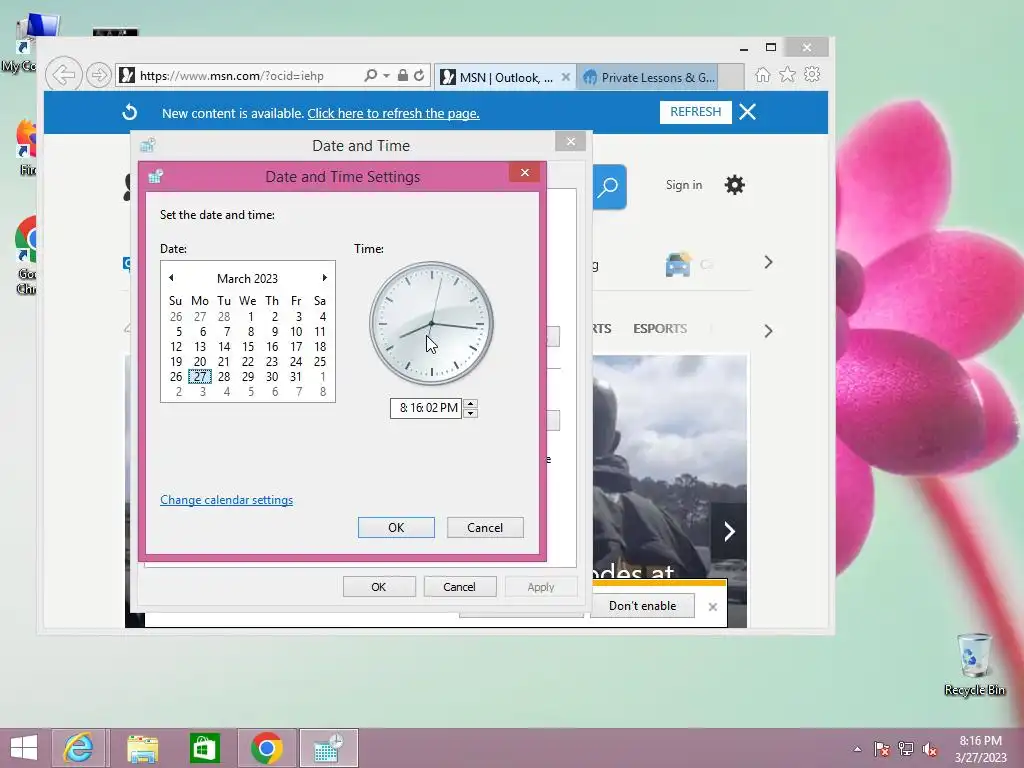Increase time with up spinner arrow
Image resolution: width=1024 pixels, height=768 pixels.
tap(470, 403)
